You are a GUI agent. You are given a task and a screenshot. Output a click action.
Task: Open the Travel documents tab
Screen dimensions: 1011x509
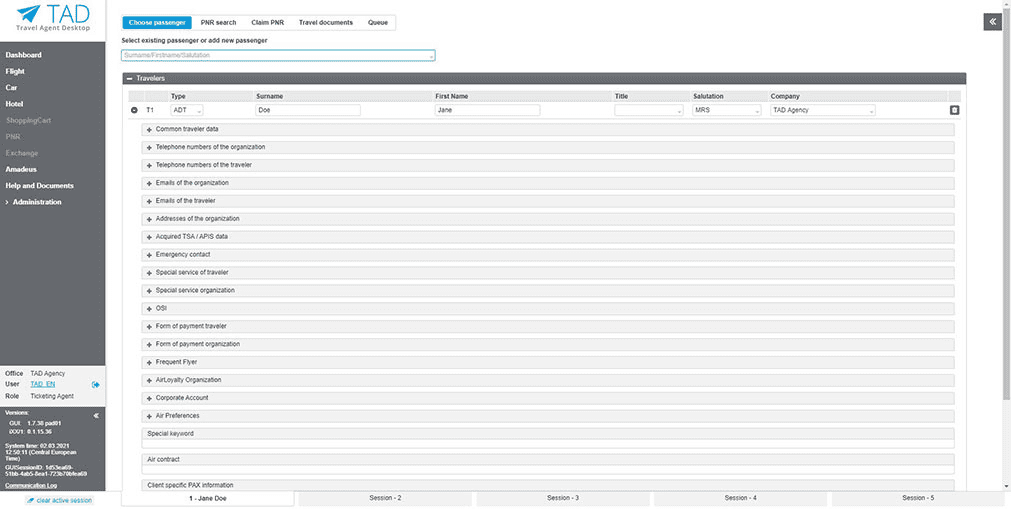pos(325,22)
